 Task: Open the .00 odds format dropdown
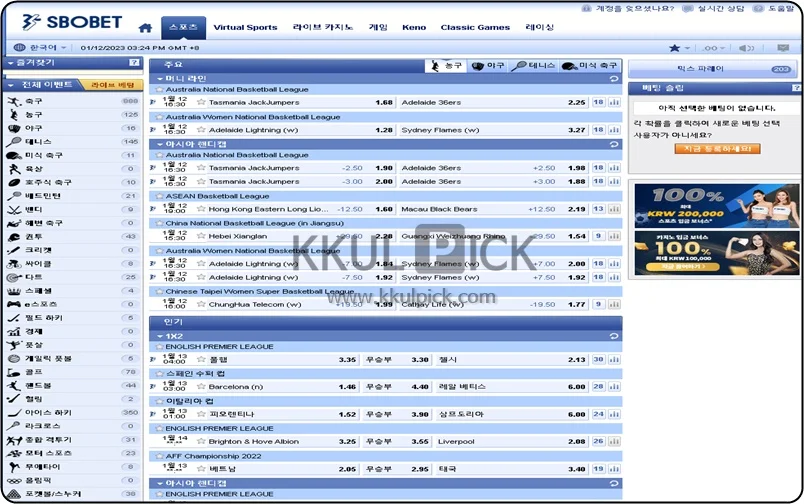coord(713,48)
